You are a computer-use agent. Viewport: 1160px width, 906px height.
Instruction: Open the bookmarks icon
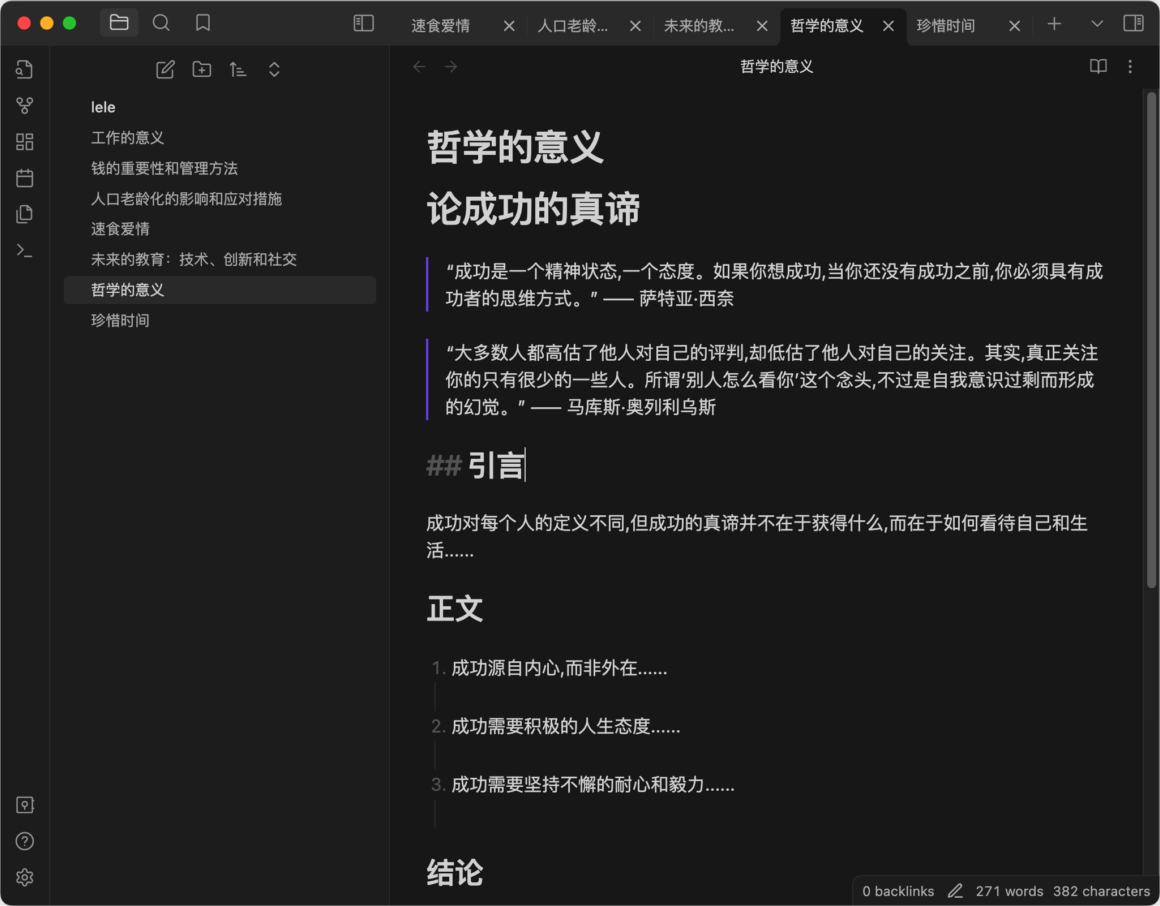click(203, 23)
